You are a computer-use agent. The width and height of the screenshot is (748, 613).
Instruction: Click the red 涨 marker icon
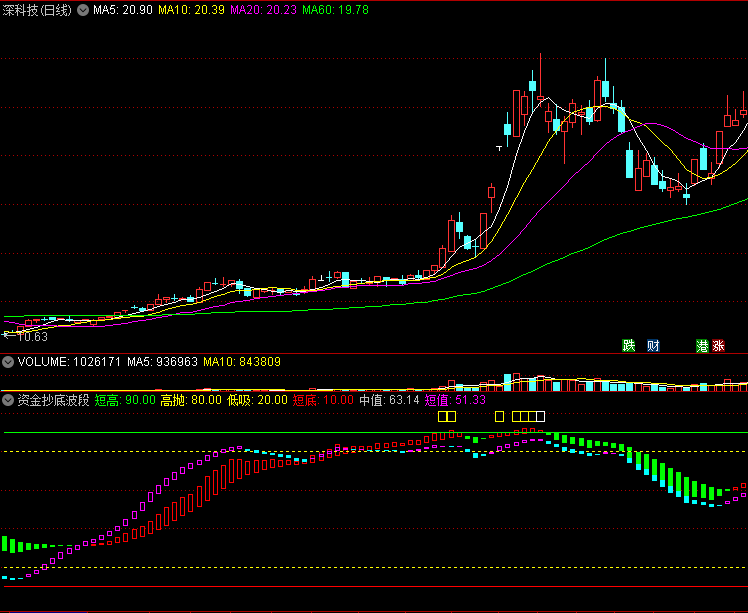coord(718,345)
